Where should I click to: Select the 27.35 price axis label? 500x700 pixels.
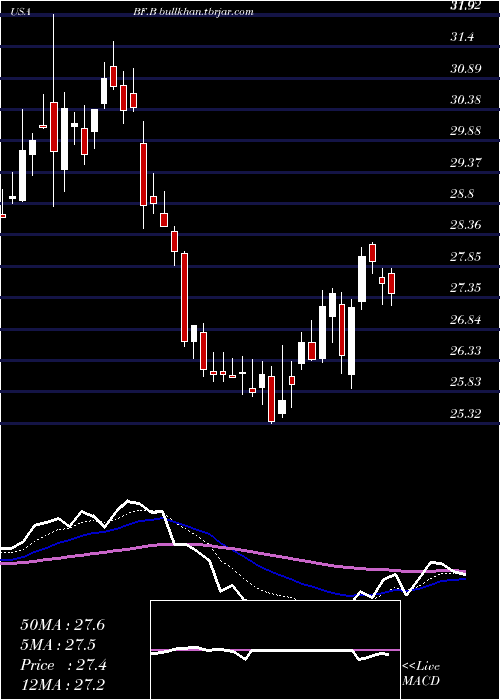(467, 288)
